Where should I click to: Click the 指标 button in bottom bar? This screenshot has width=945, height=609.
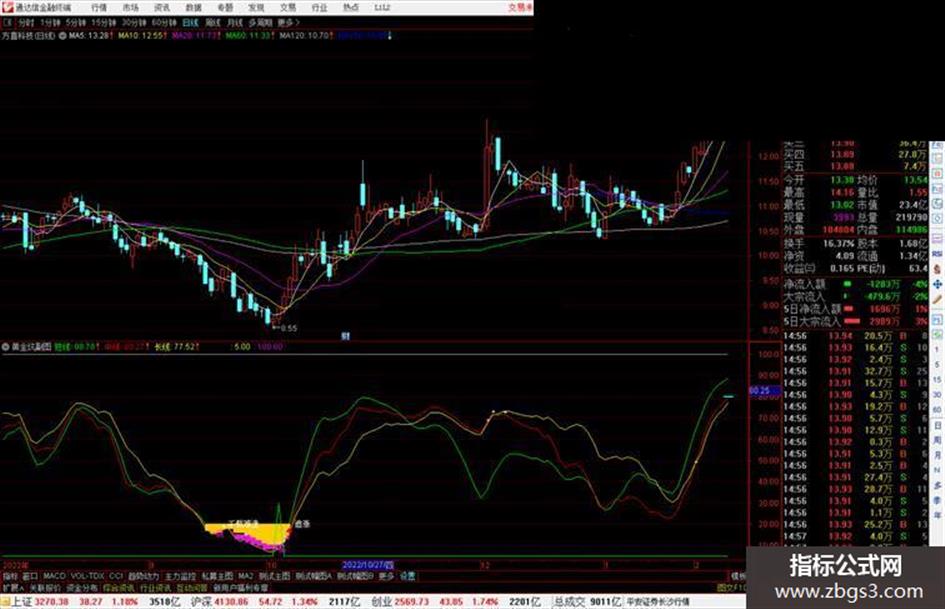(10, 576)
